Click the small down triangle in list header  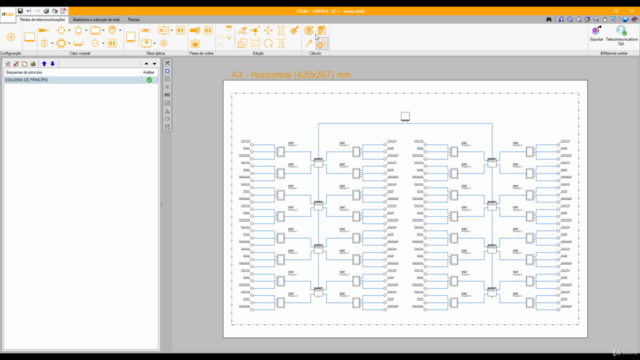(154, 64)
